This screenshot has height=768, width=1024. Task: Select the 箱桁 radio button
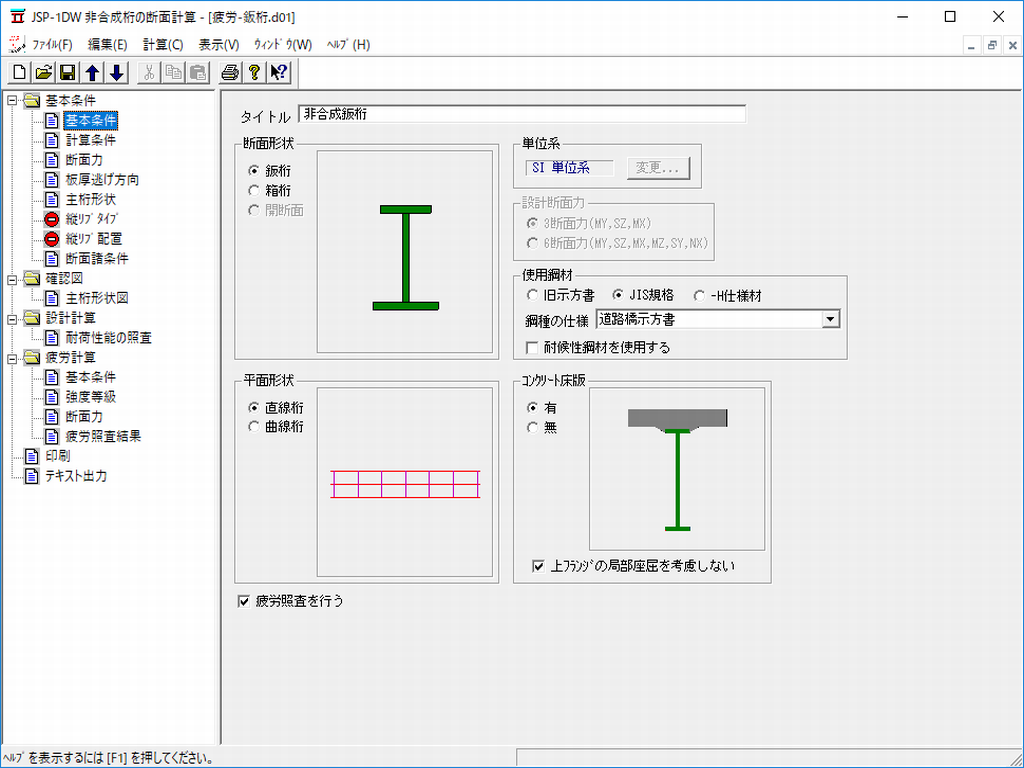[254, 190]
